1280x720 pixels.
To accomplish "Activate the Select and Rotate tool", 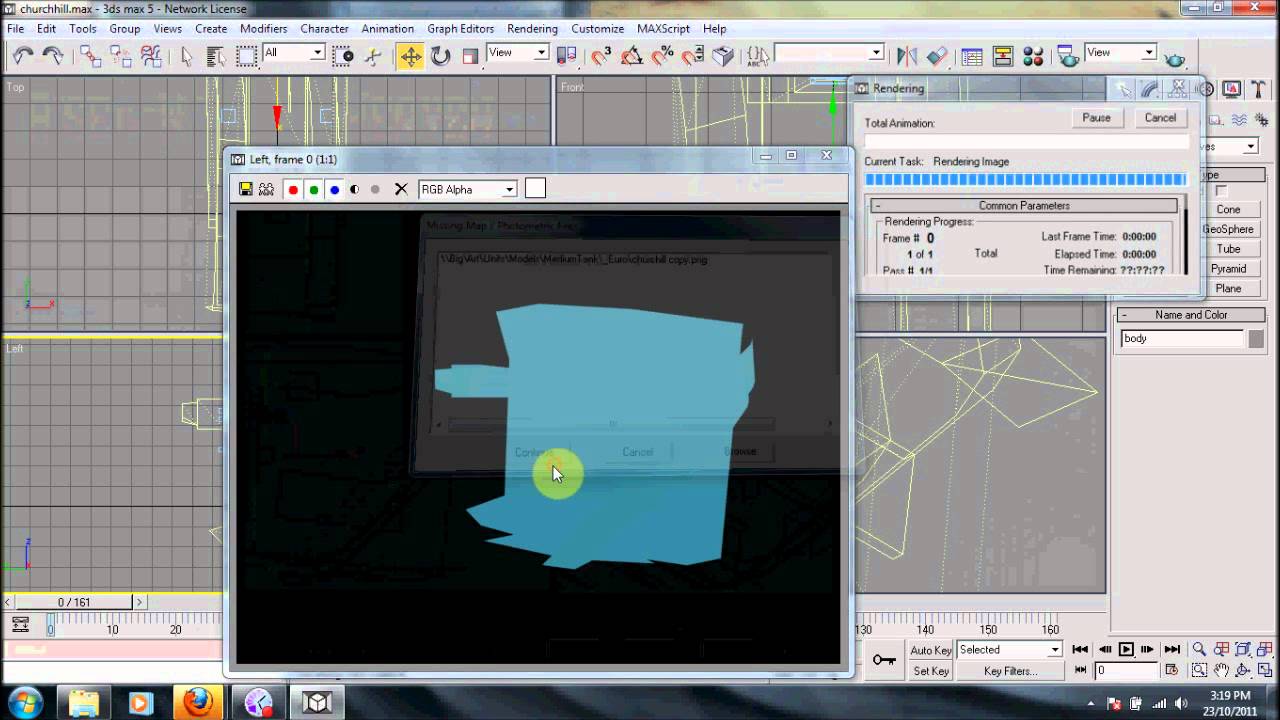I will pyautogui.click(x=441, y=56).
